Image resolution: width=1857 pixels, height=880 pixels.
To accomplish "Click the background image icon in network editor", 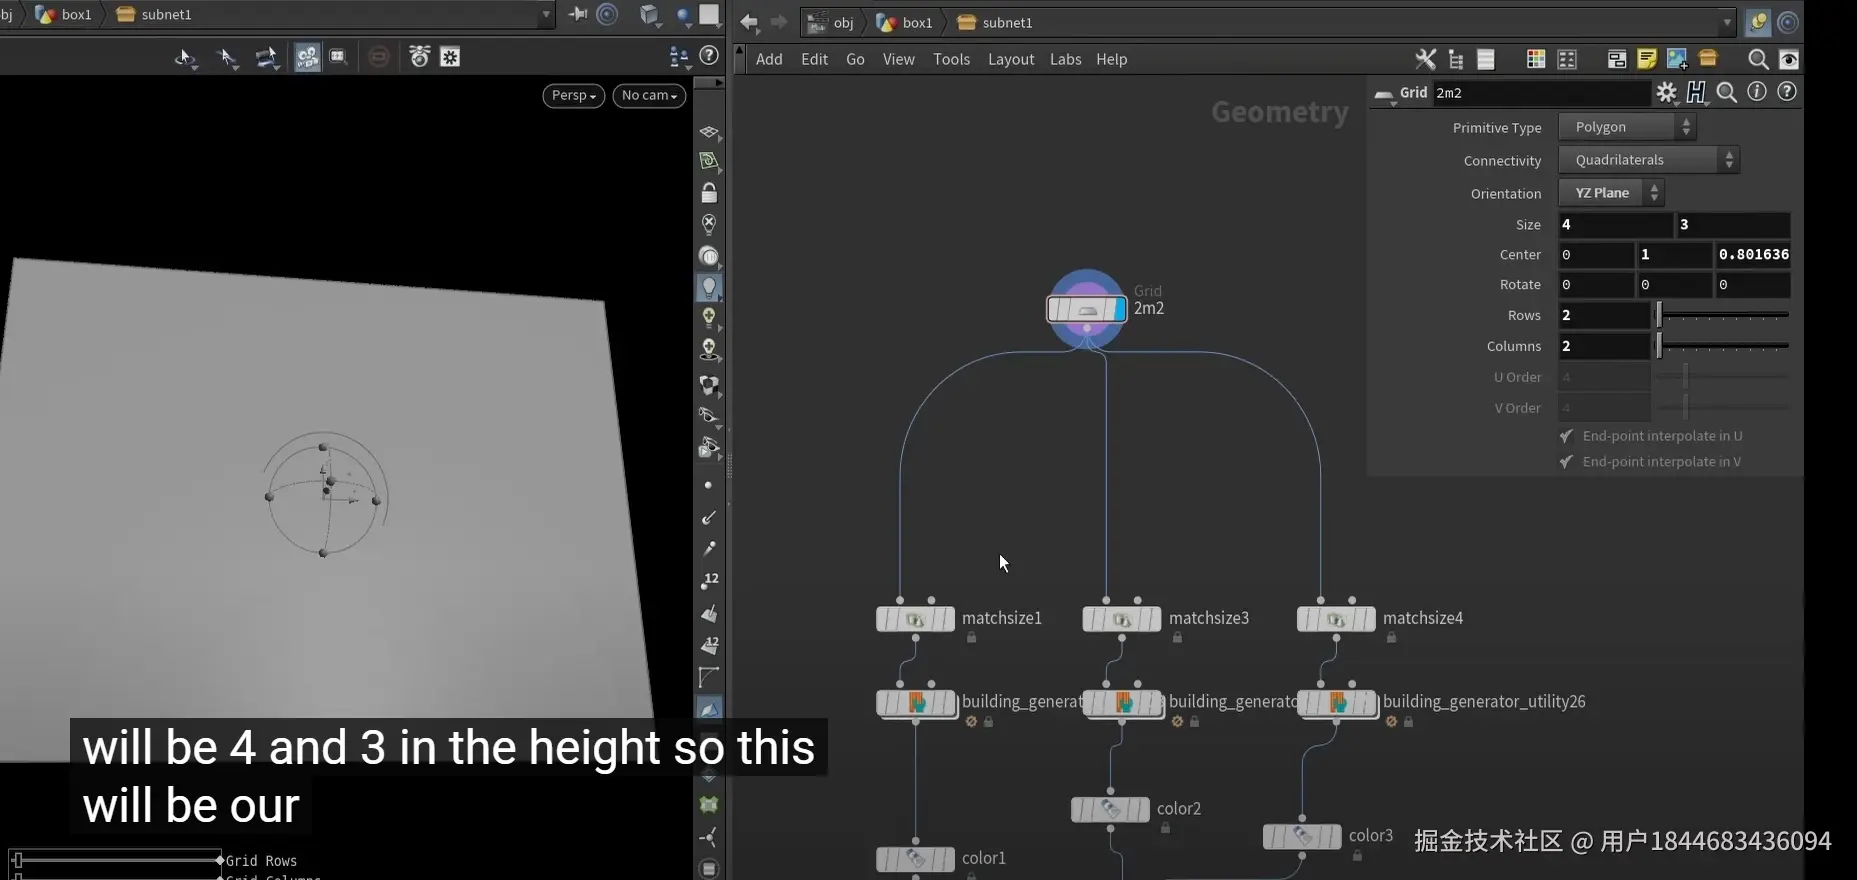I will 1677,60.
